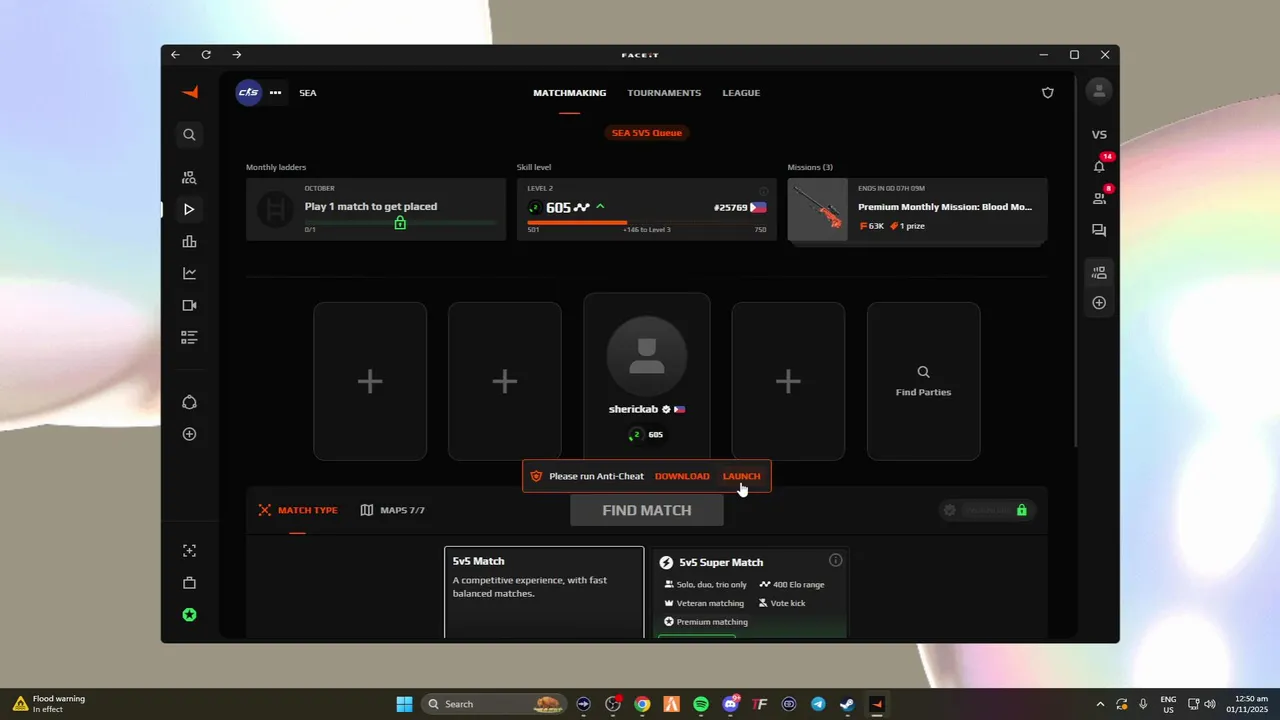Click the plus circle in right sidebar
The width and height of the screenshot is (1280, 720).
pyautogui.click(x=1099, y=302)
